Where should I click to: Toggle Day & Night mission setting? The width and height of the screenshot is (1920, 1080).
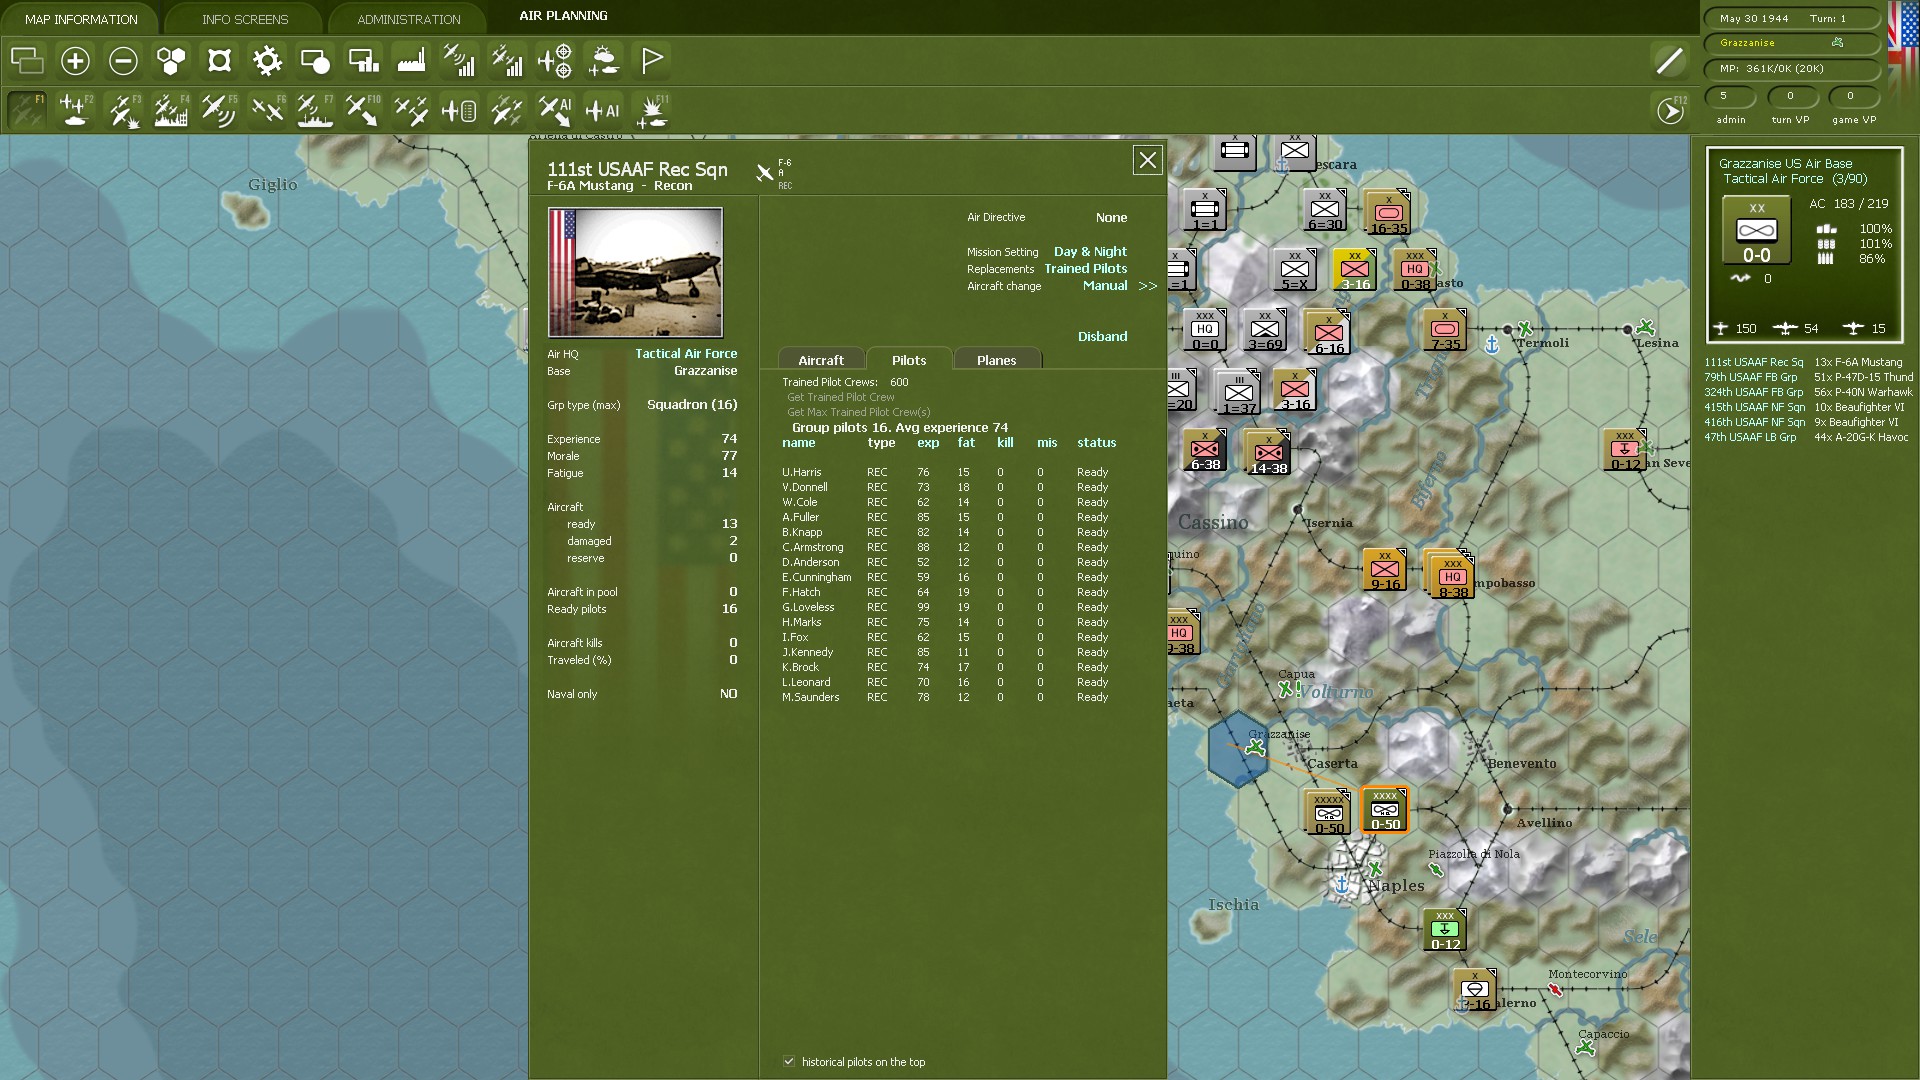pyautogui.click(x=1090, y=252)
